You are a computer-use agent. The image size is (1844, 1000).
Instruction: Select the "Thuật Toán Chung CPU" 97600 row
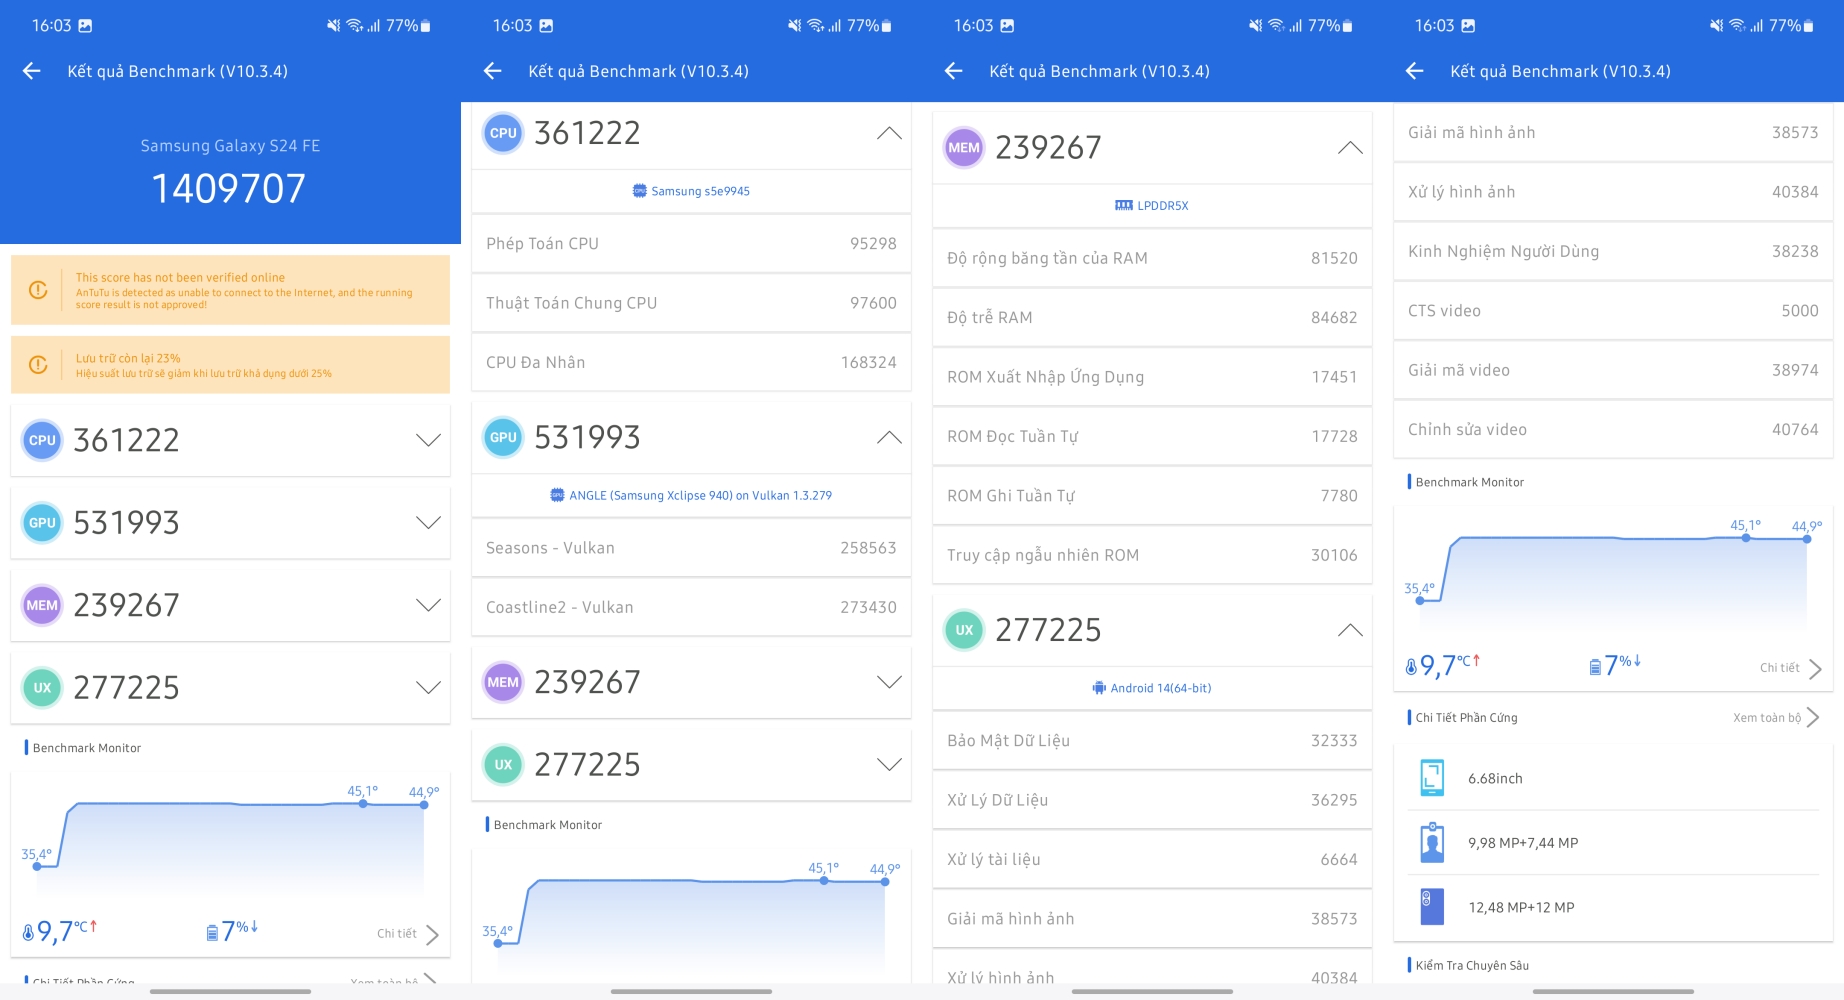[691, 303]
